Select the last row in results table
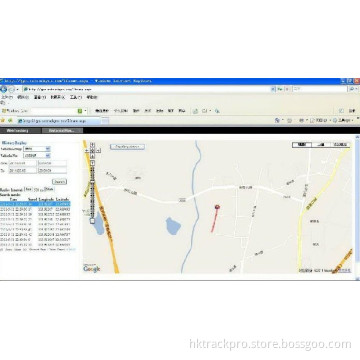 35,244
